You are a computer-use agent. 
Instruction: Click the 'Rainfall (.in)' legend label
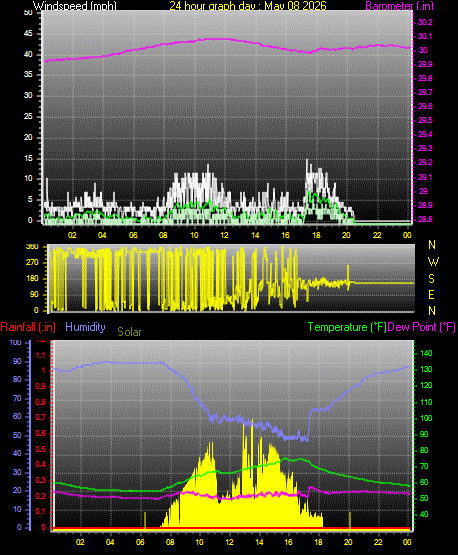coord(28,327)
